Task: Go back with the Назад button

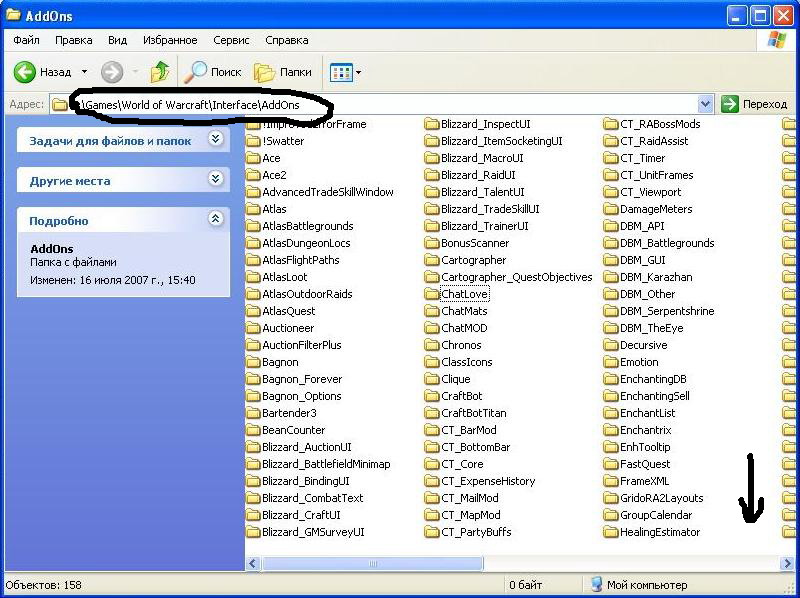Action: [x=42, y=72]
